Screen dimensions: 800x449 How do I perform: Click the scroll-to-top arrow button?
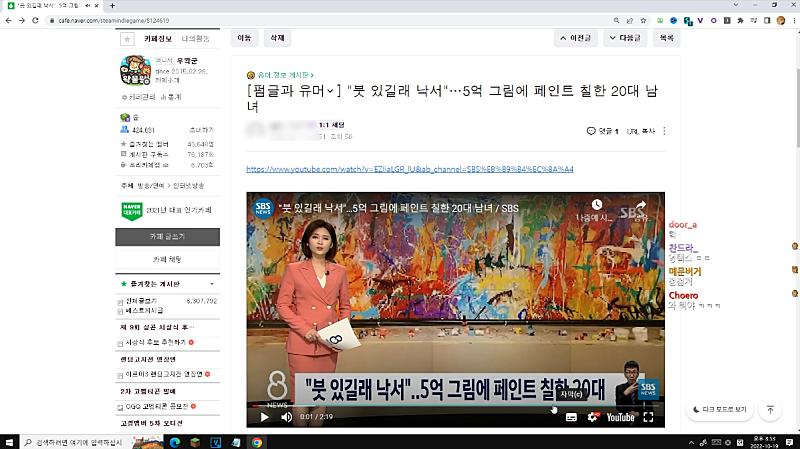coord(770,410)
